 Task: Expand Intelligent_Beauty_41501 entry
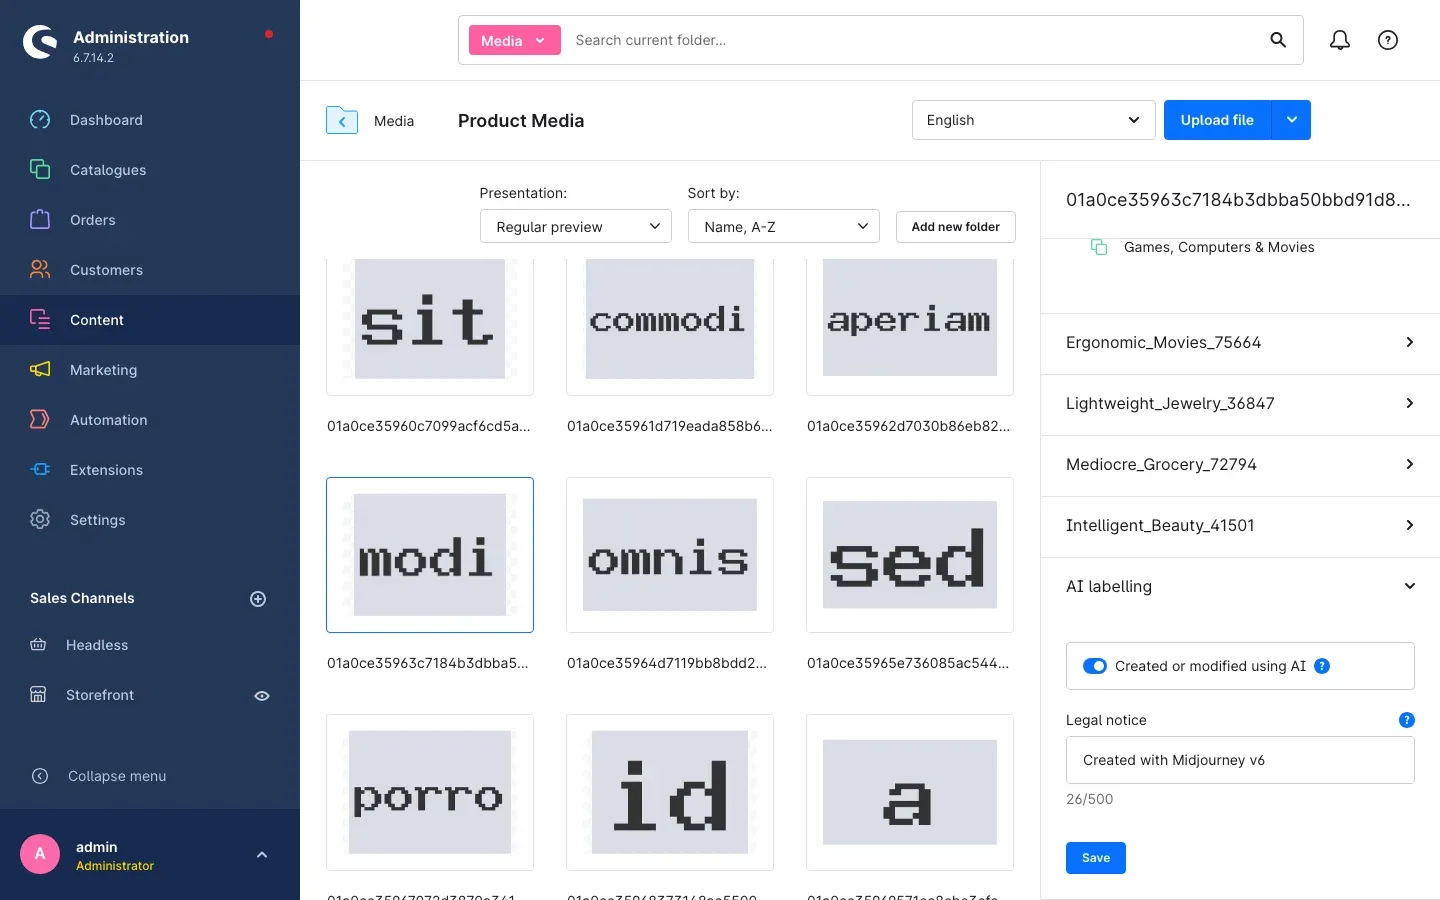1240,526
